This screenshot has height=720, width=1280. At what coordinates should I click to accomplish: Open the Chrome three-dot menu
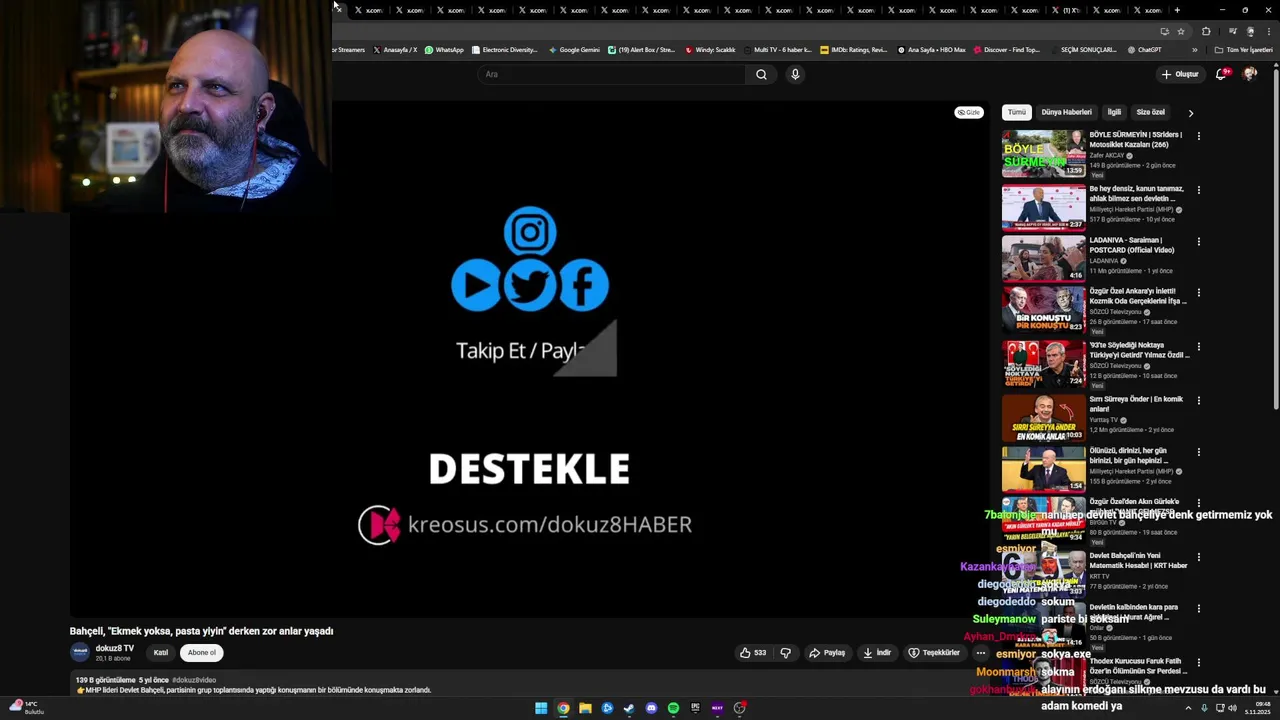1268,31
